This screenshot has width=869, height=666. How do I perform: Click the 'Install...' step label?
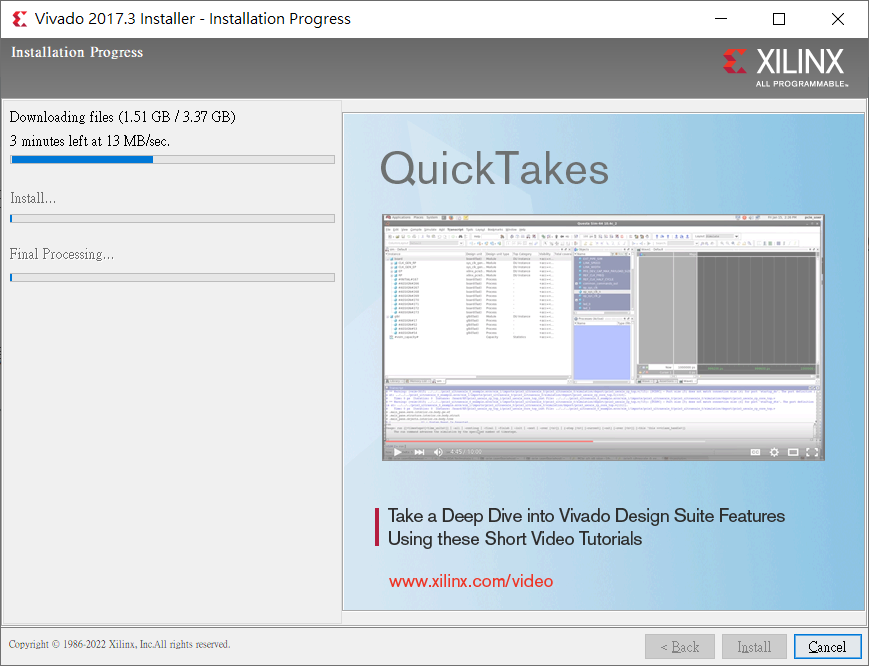tap(33, 198)
